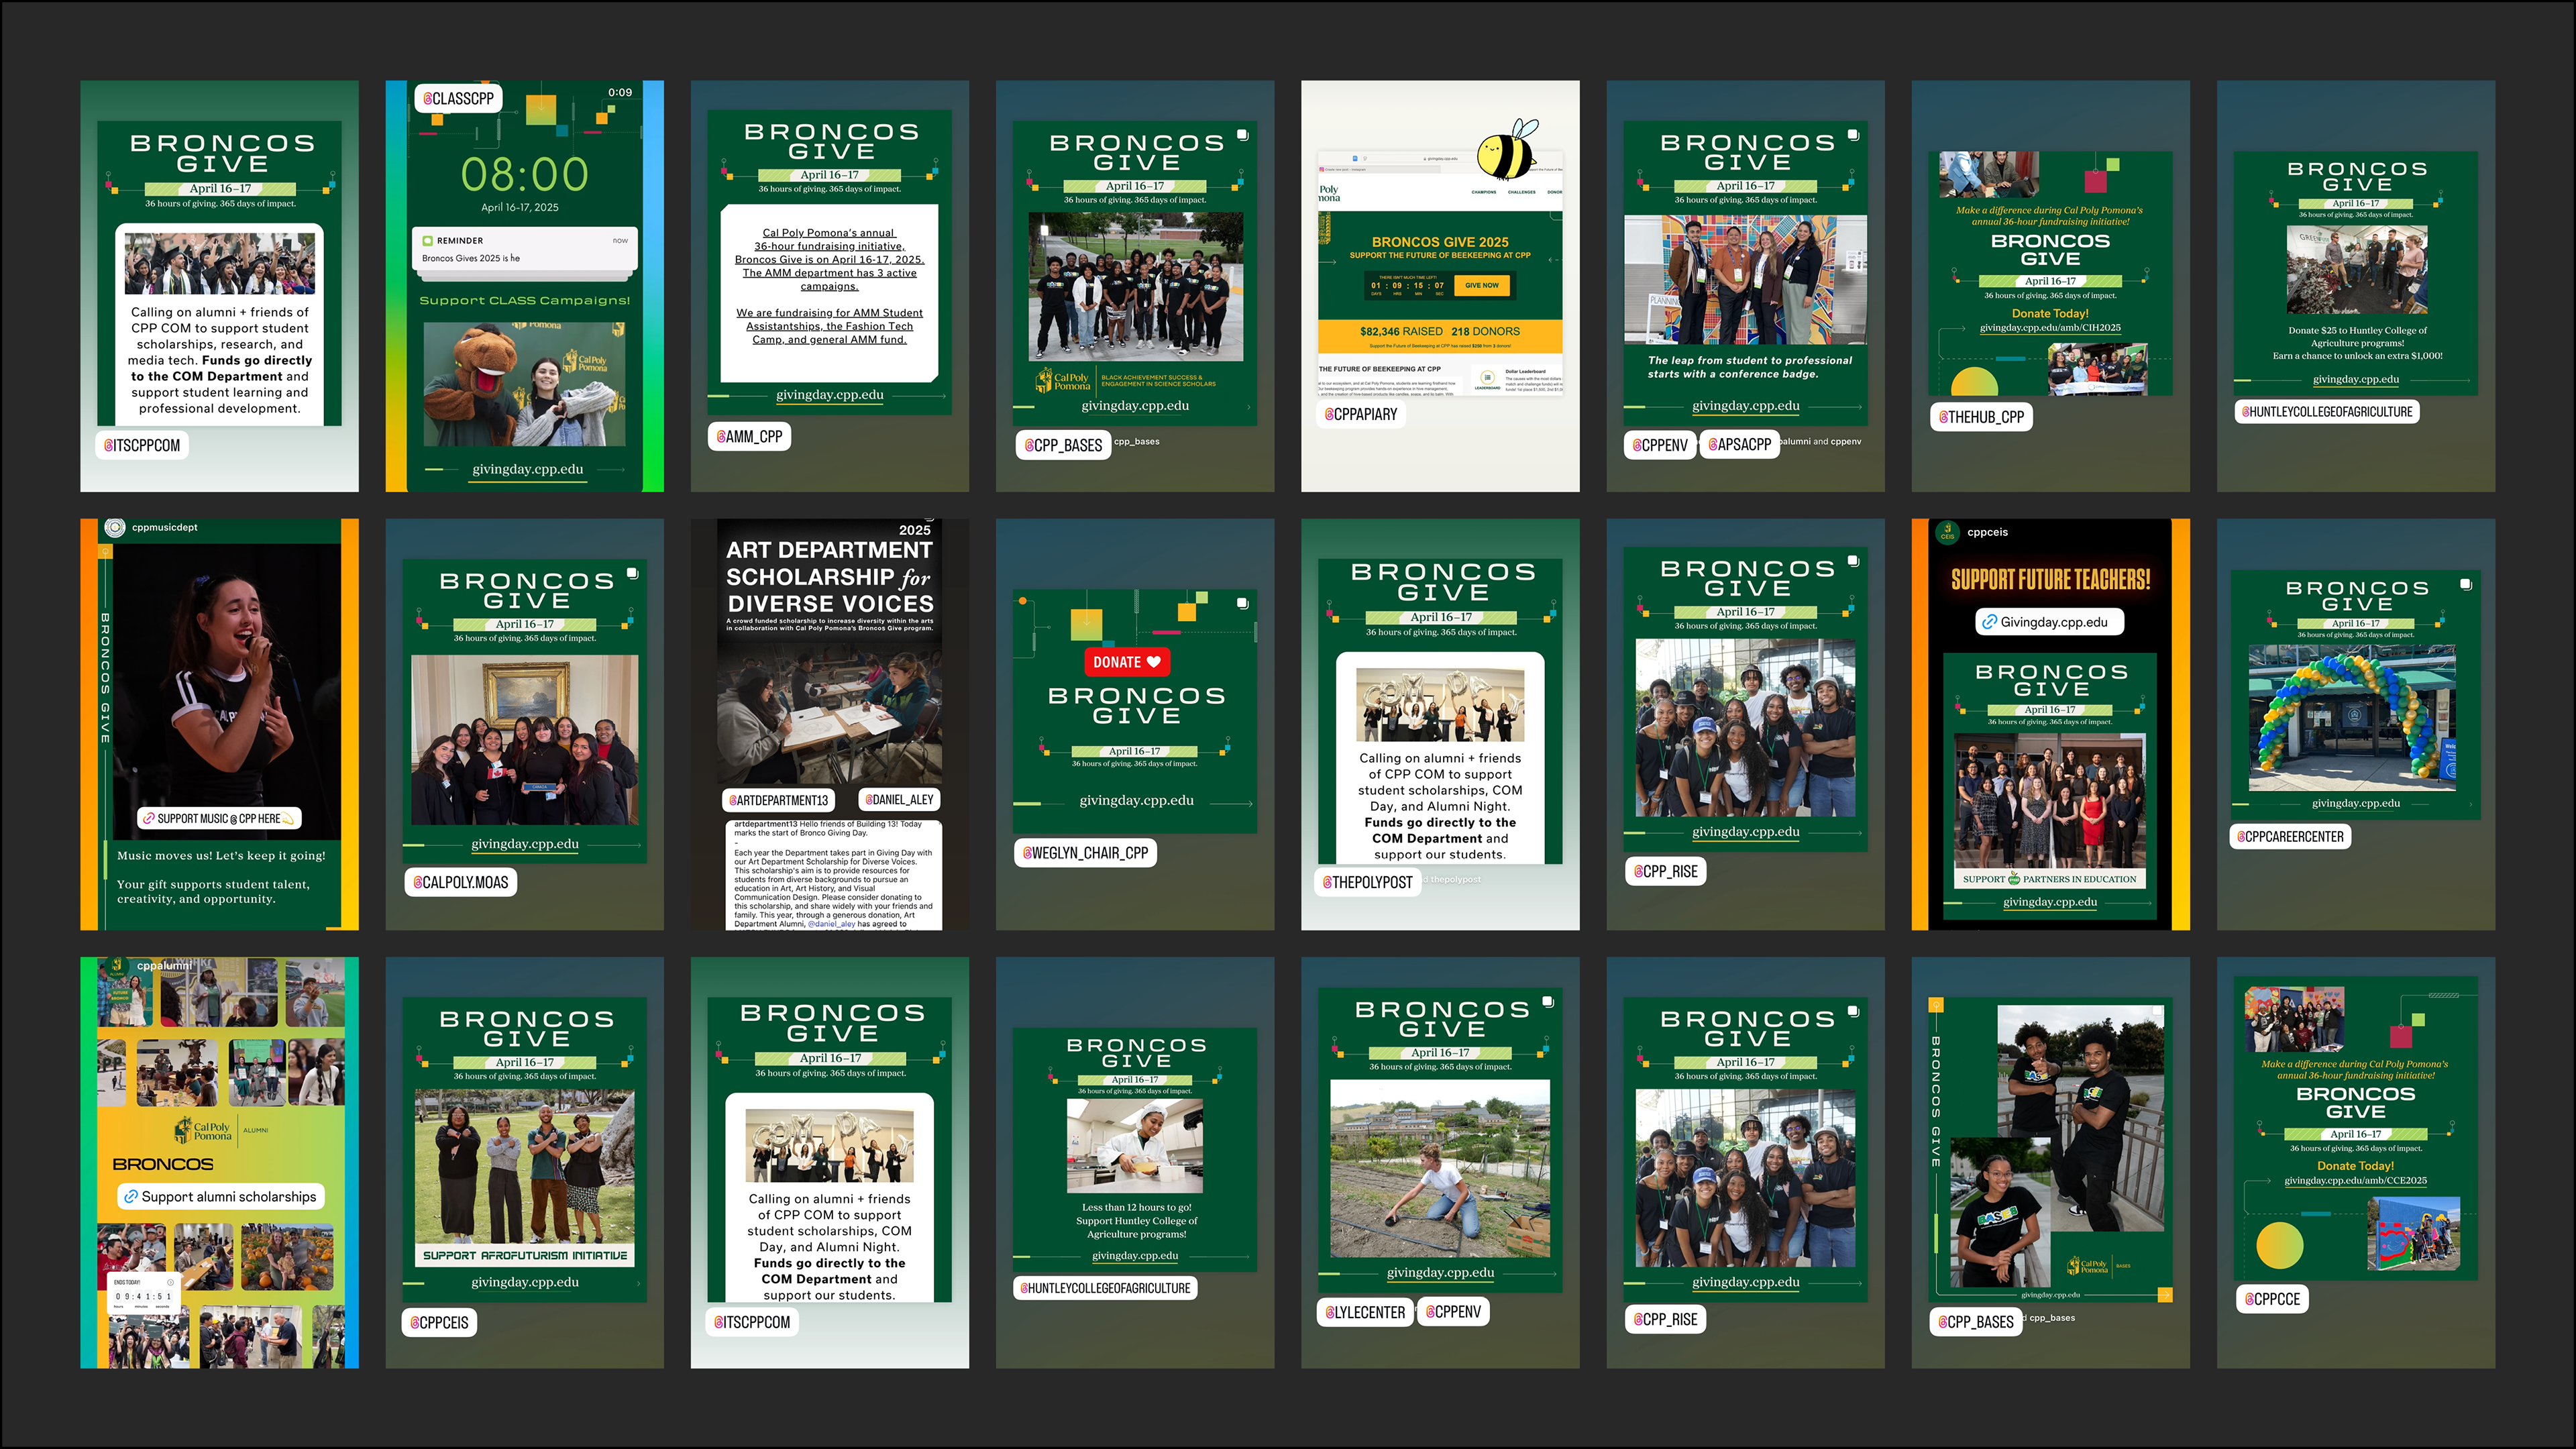This screenshot has height=1449, width=2576.
Task: Tap the @APSACPP mention tag
Action: click(x=1740, y=445)
